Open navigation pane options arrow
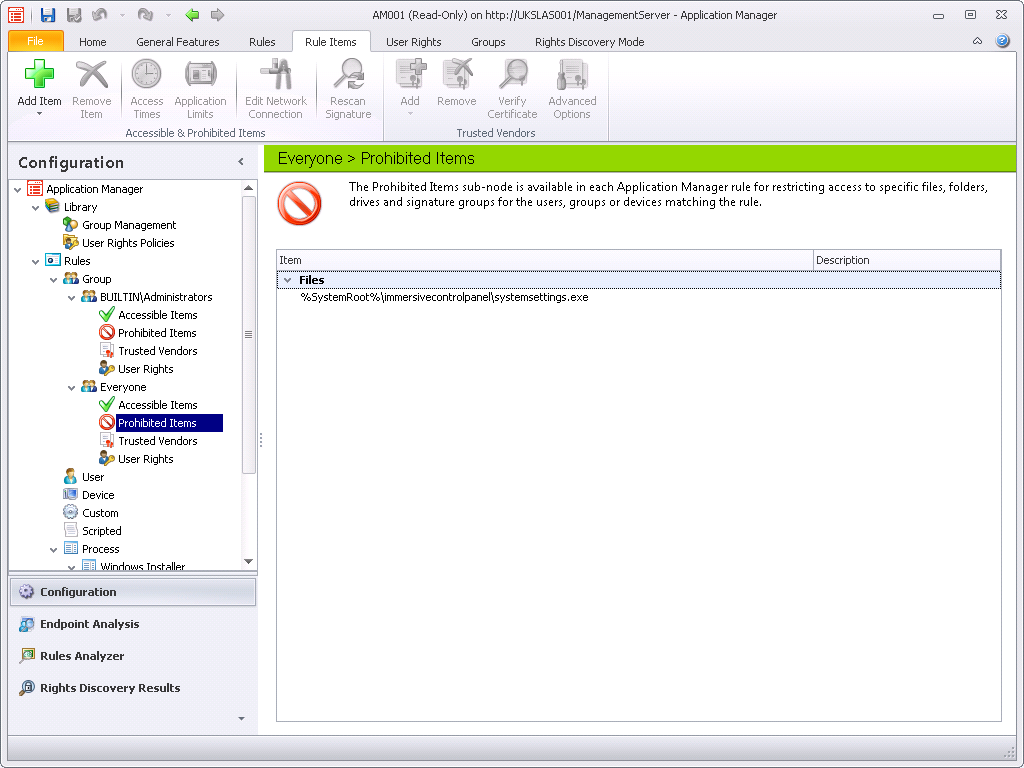 242,718
